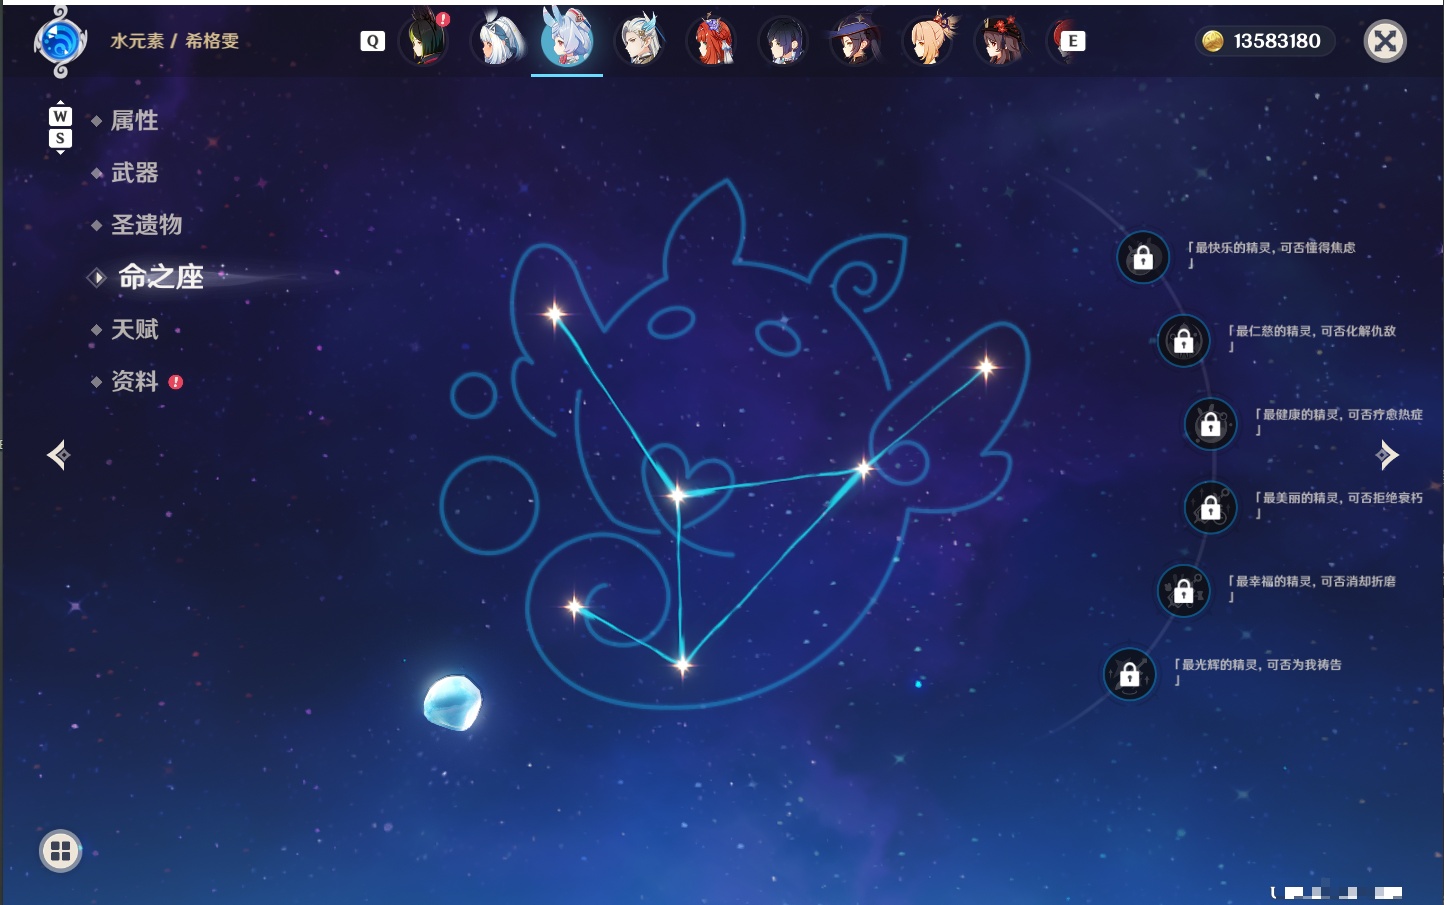Go to next character with right arrow
The height and width of the screenshot is (905, 1444).
(x=1386, y=455)
